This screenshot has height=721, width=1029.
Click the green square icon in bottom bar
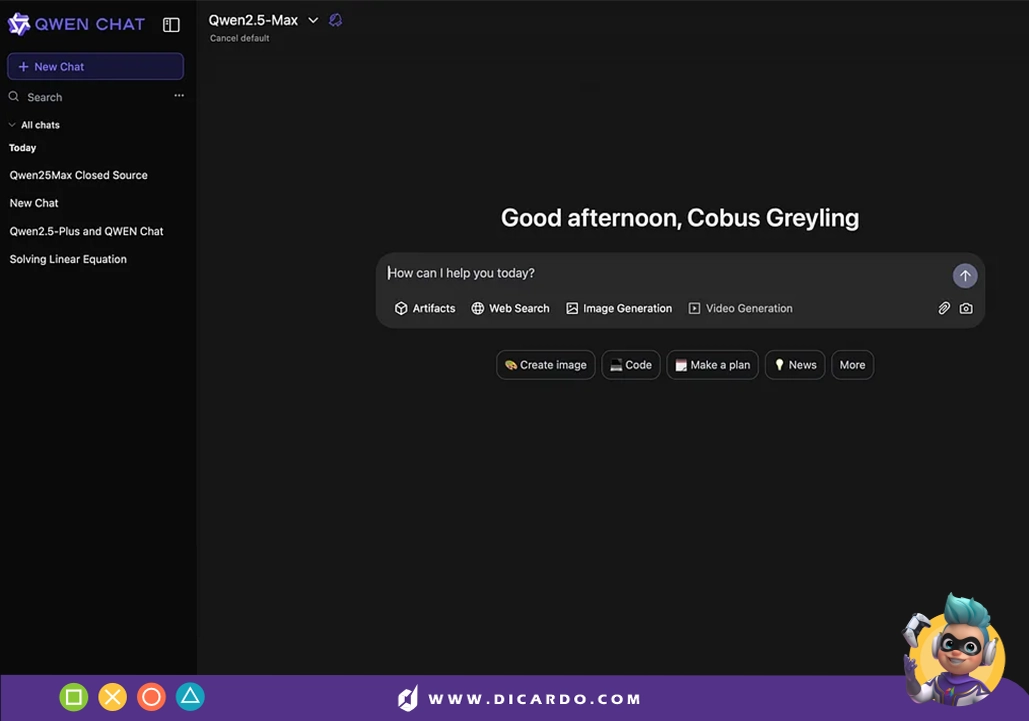74,697
